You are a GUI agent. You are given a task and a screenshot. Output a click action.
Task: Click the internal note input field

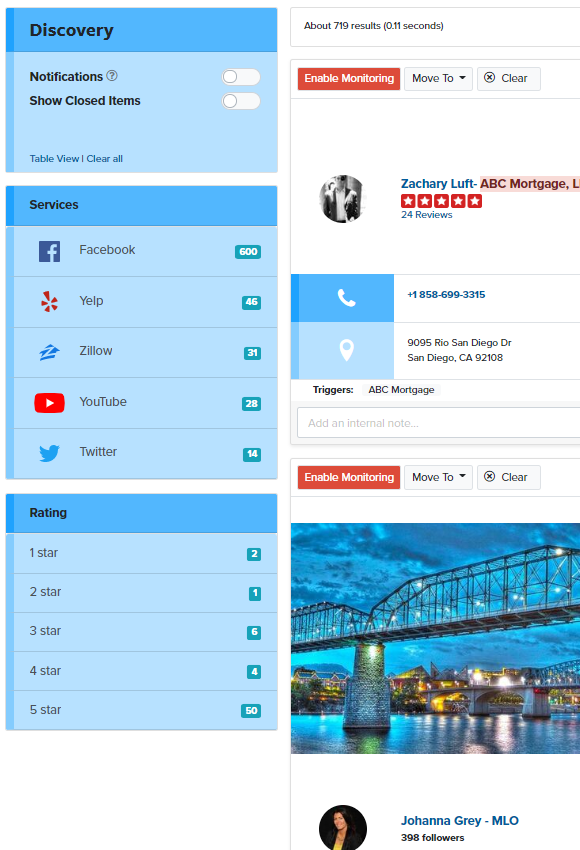(439, 423)
